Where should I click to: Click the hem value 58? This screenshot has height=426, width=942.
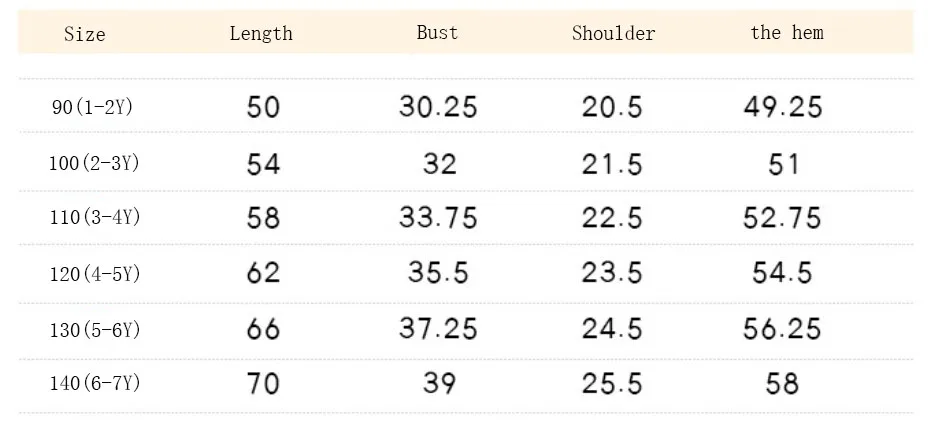[x=782, y=384]
